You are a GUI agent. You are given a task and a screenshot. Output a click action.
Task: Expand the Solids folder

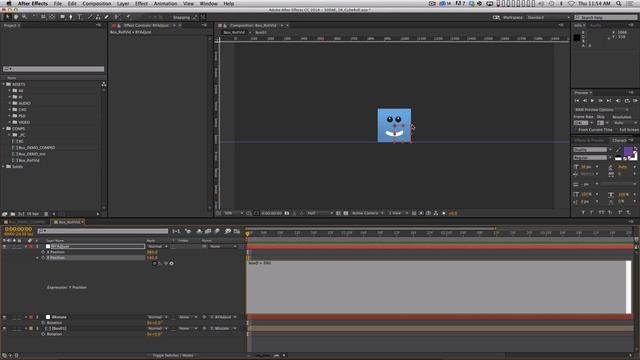(x=4, y=167)
